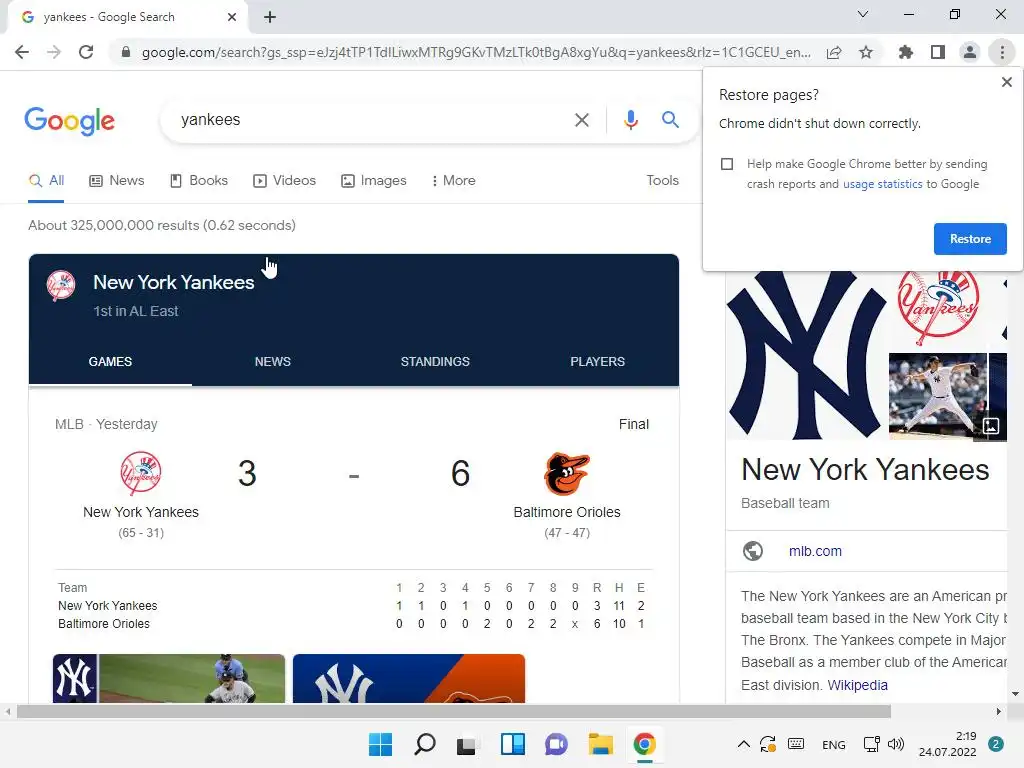Open the Chat app on the taskbar
Viewport: 1024px width, 768px height.
tap(556, 744)
